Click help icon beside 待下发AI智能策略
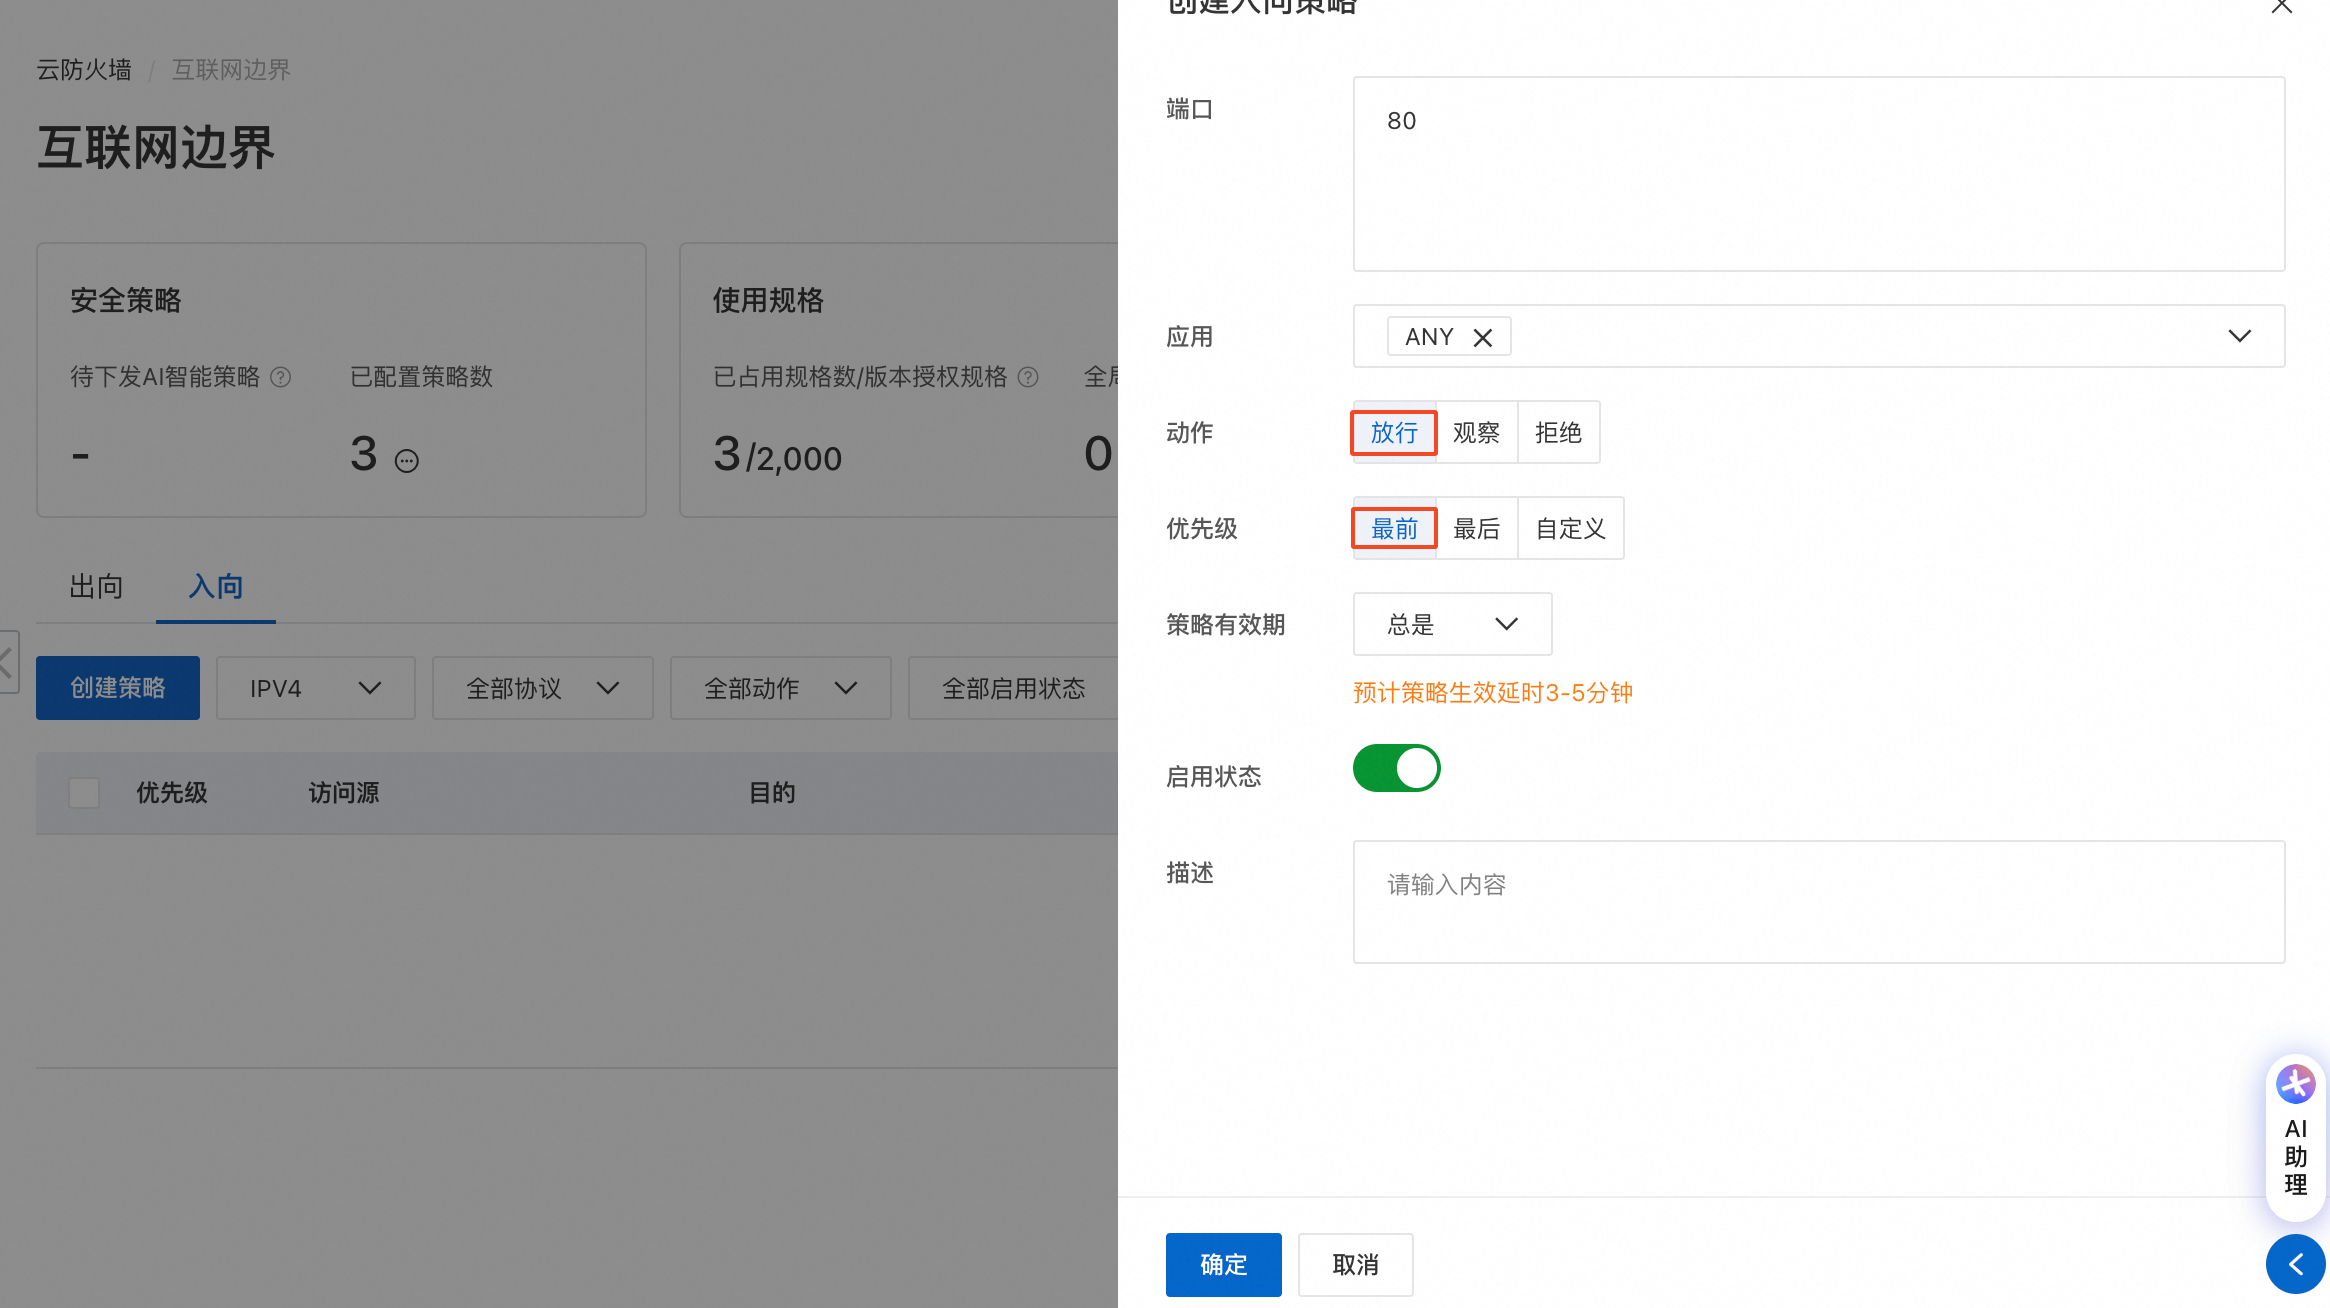The width and height of the screenshot is (2330, 1308). (x=281, y=377)
